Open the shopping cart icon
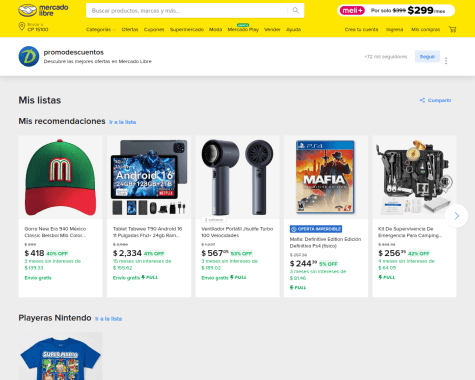The image size is (475, 380). coord(452,29)
